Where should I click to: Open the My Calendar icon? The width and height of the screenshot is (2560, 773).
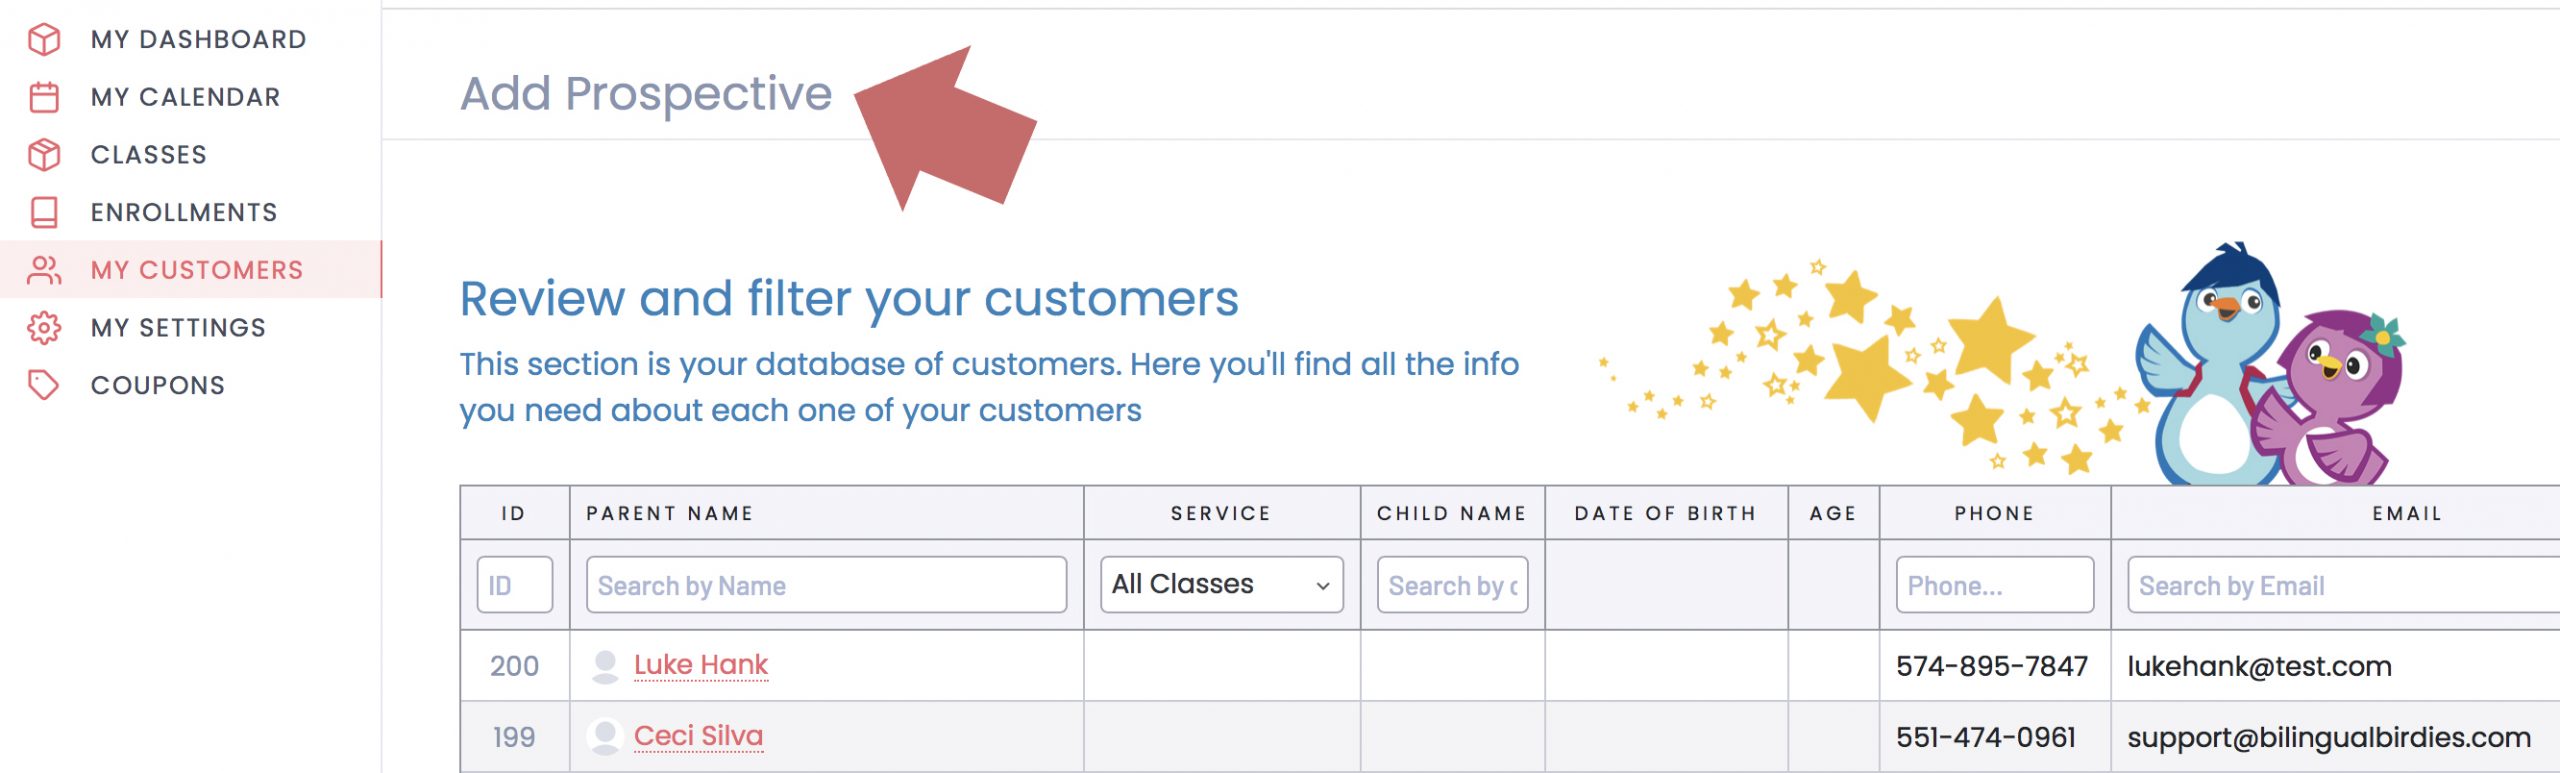[x=44, y=97]
